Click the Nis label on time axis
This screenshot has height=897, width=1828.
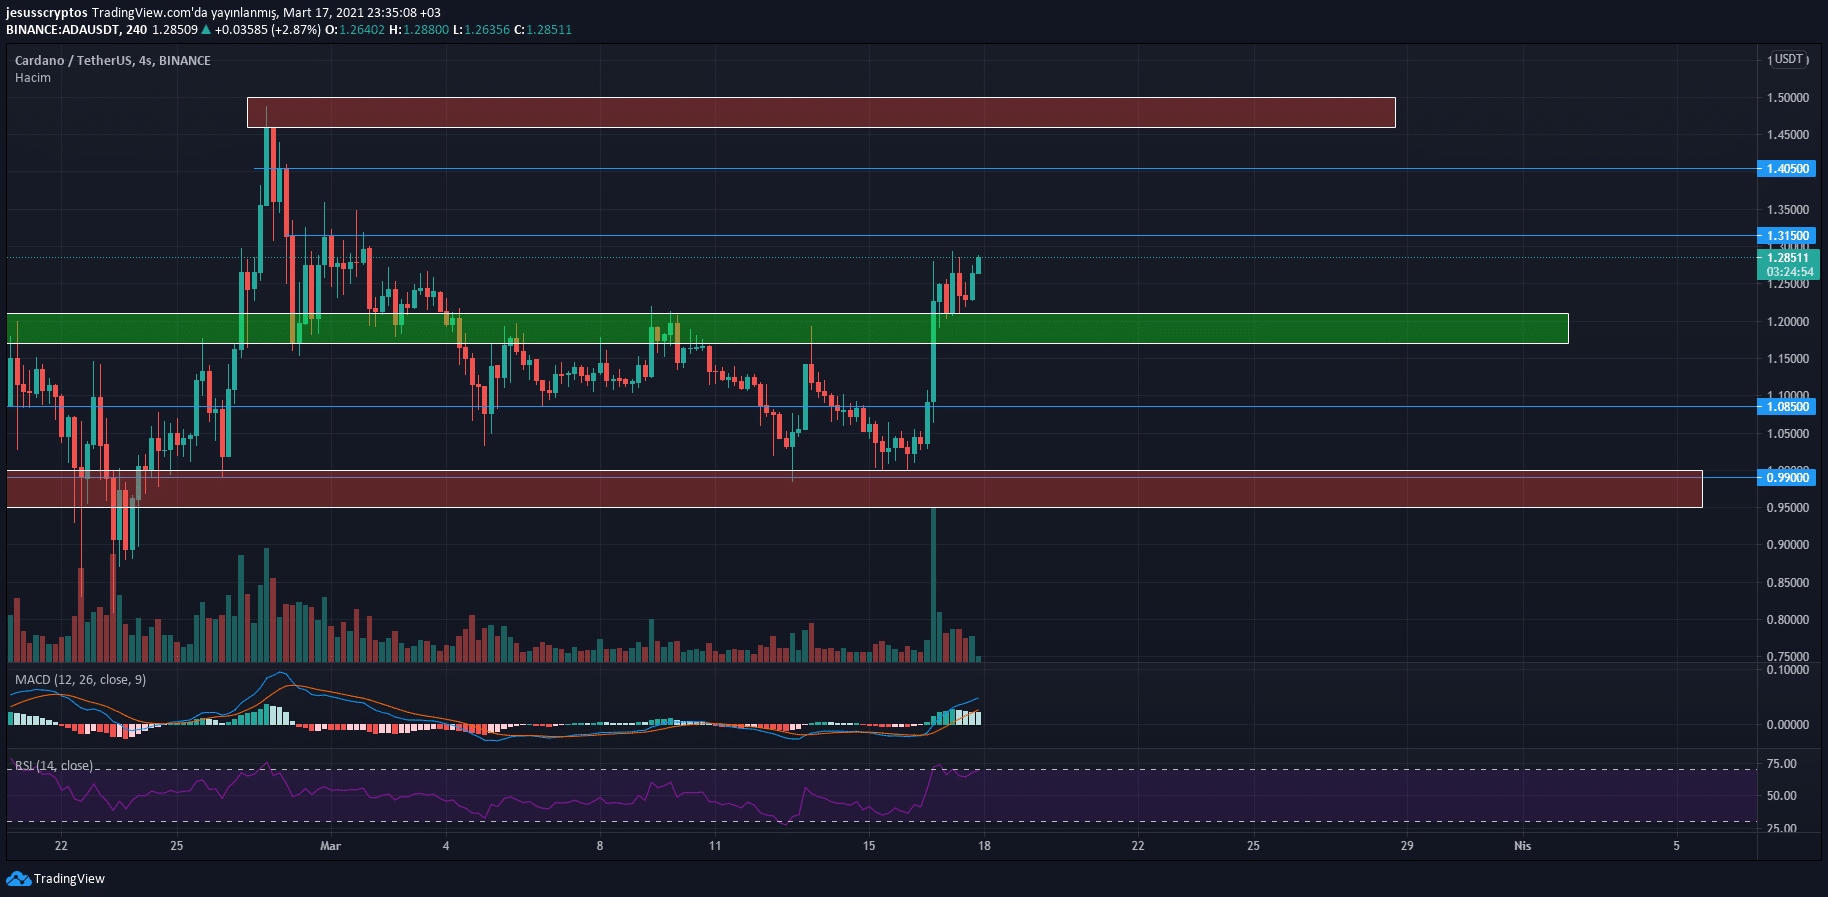pyautogui.click(x=1522, y=846)
